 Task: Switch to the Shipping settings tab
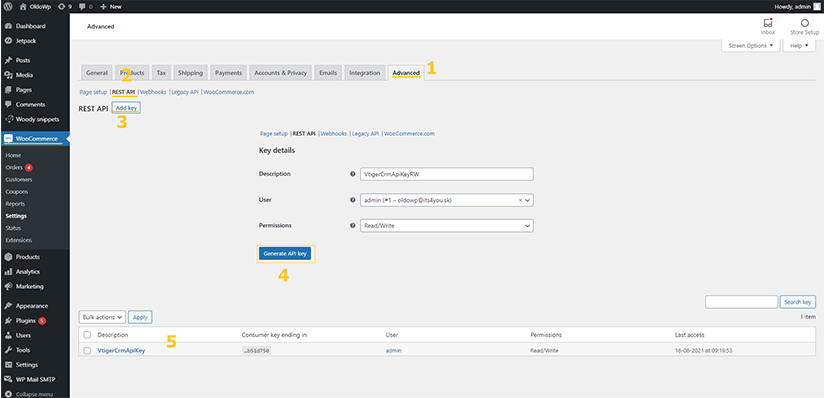[x=190, y=73]
